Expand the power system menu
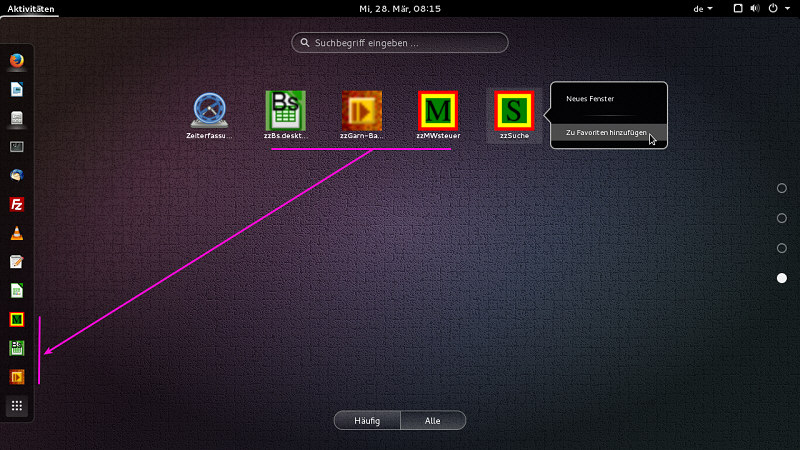The height and width of the screenshot is (450, 800). pos(776,8)
